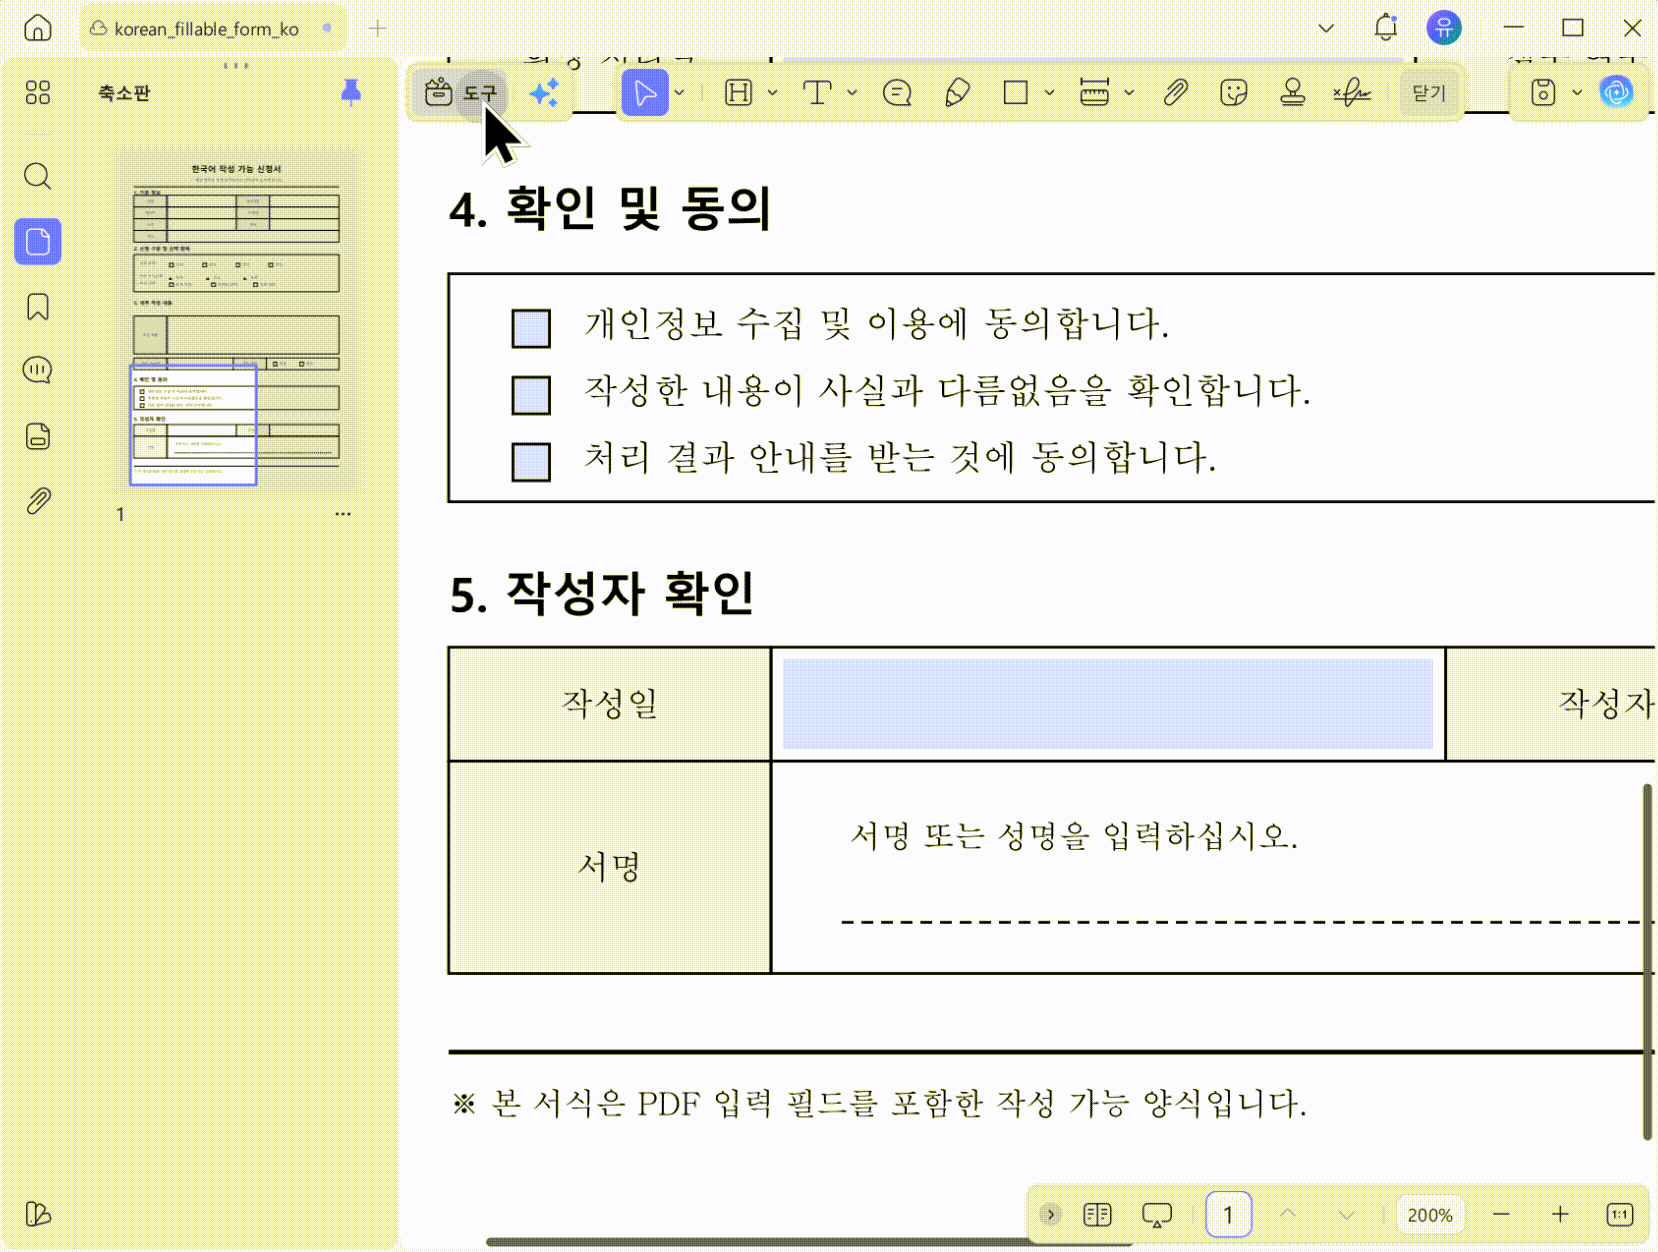Open the notifications bell
Viewport: 1658px width, 1252px height.
click(x=1386, y=28)
